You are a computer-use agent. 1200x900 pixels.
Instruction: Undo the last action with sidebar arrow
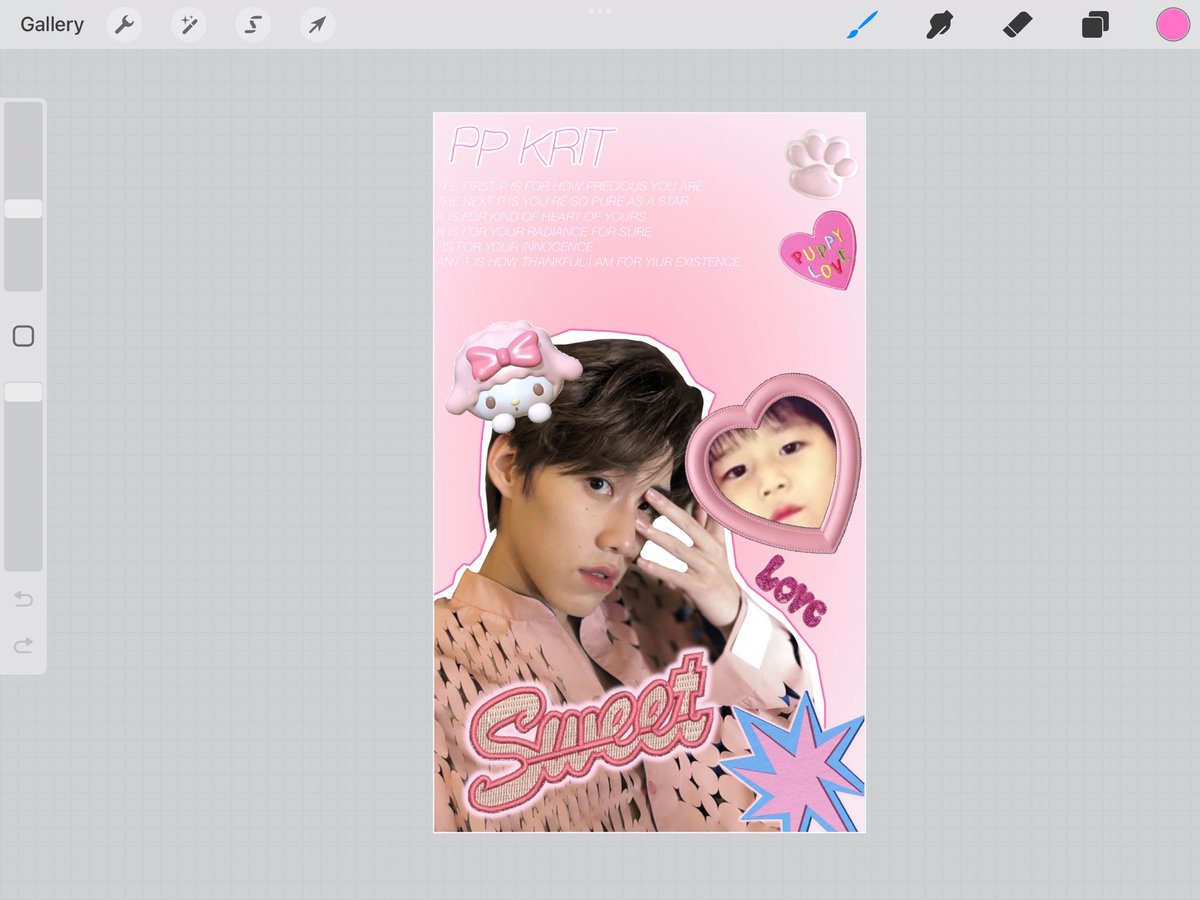[x=23, y=599]
